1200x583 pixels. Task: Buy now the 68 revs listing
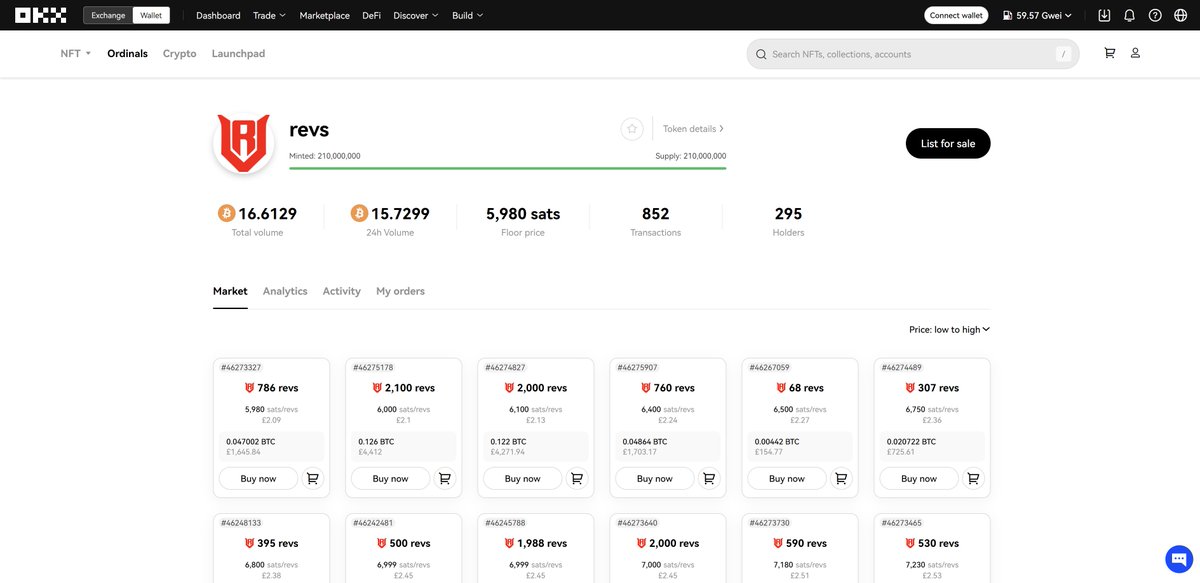click(786, 479)
